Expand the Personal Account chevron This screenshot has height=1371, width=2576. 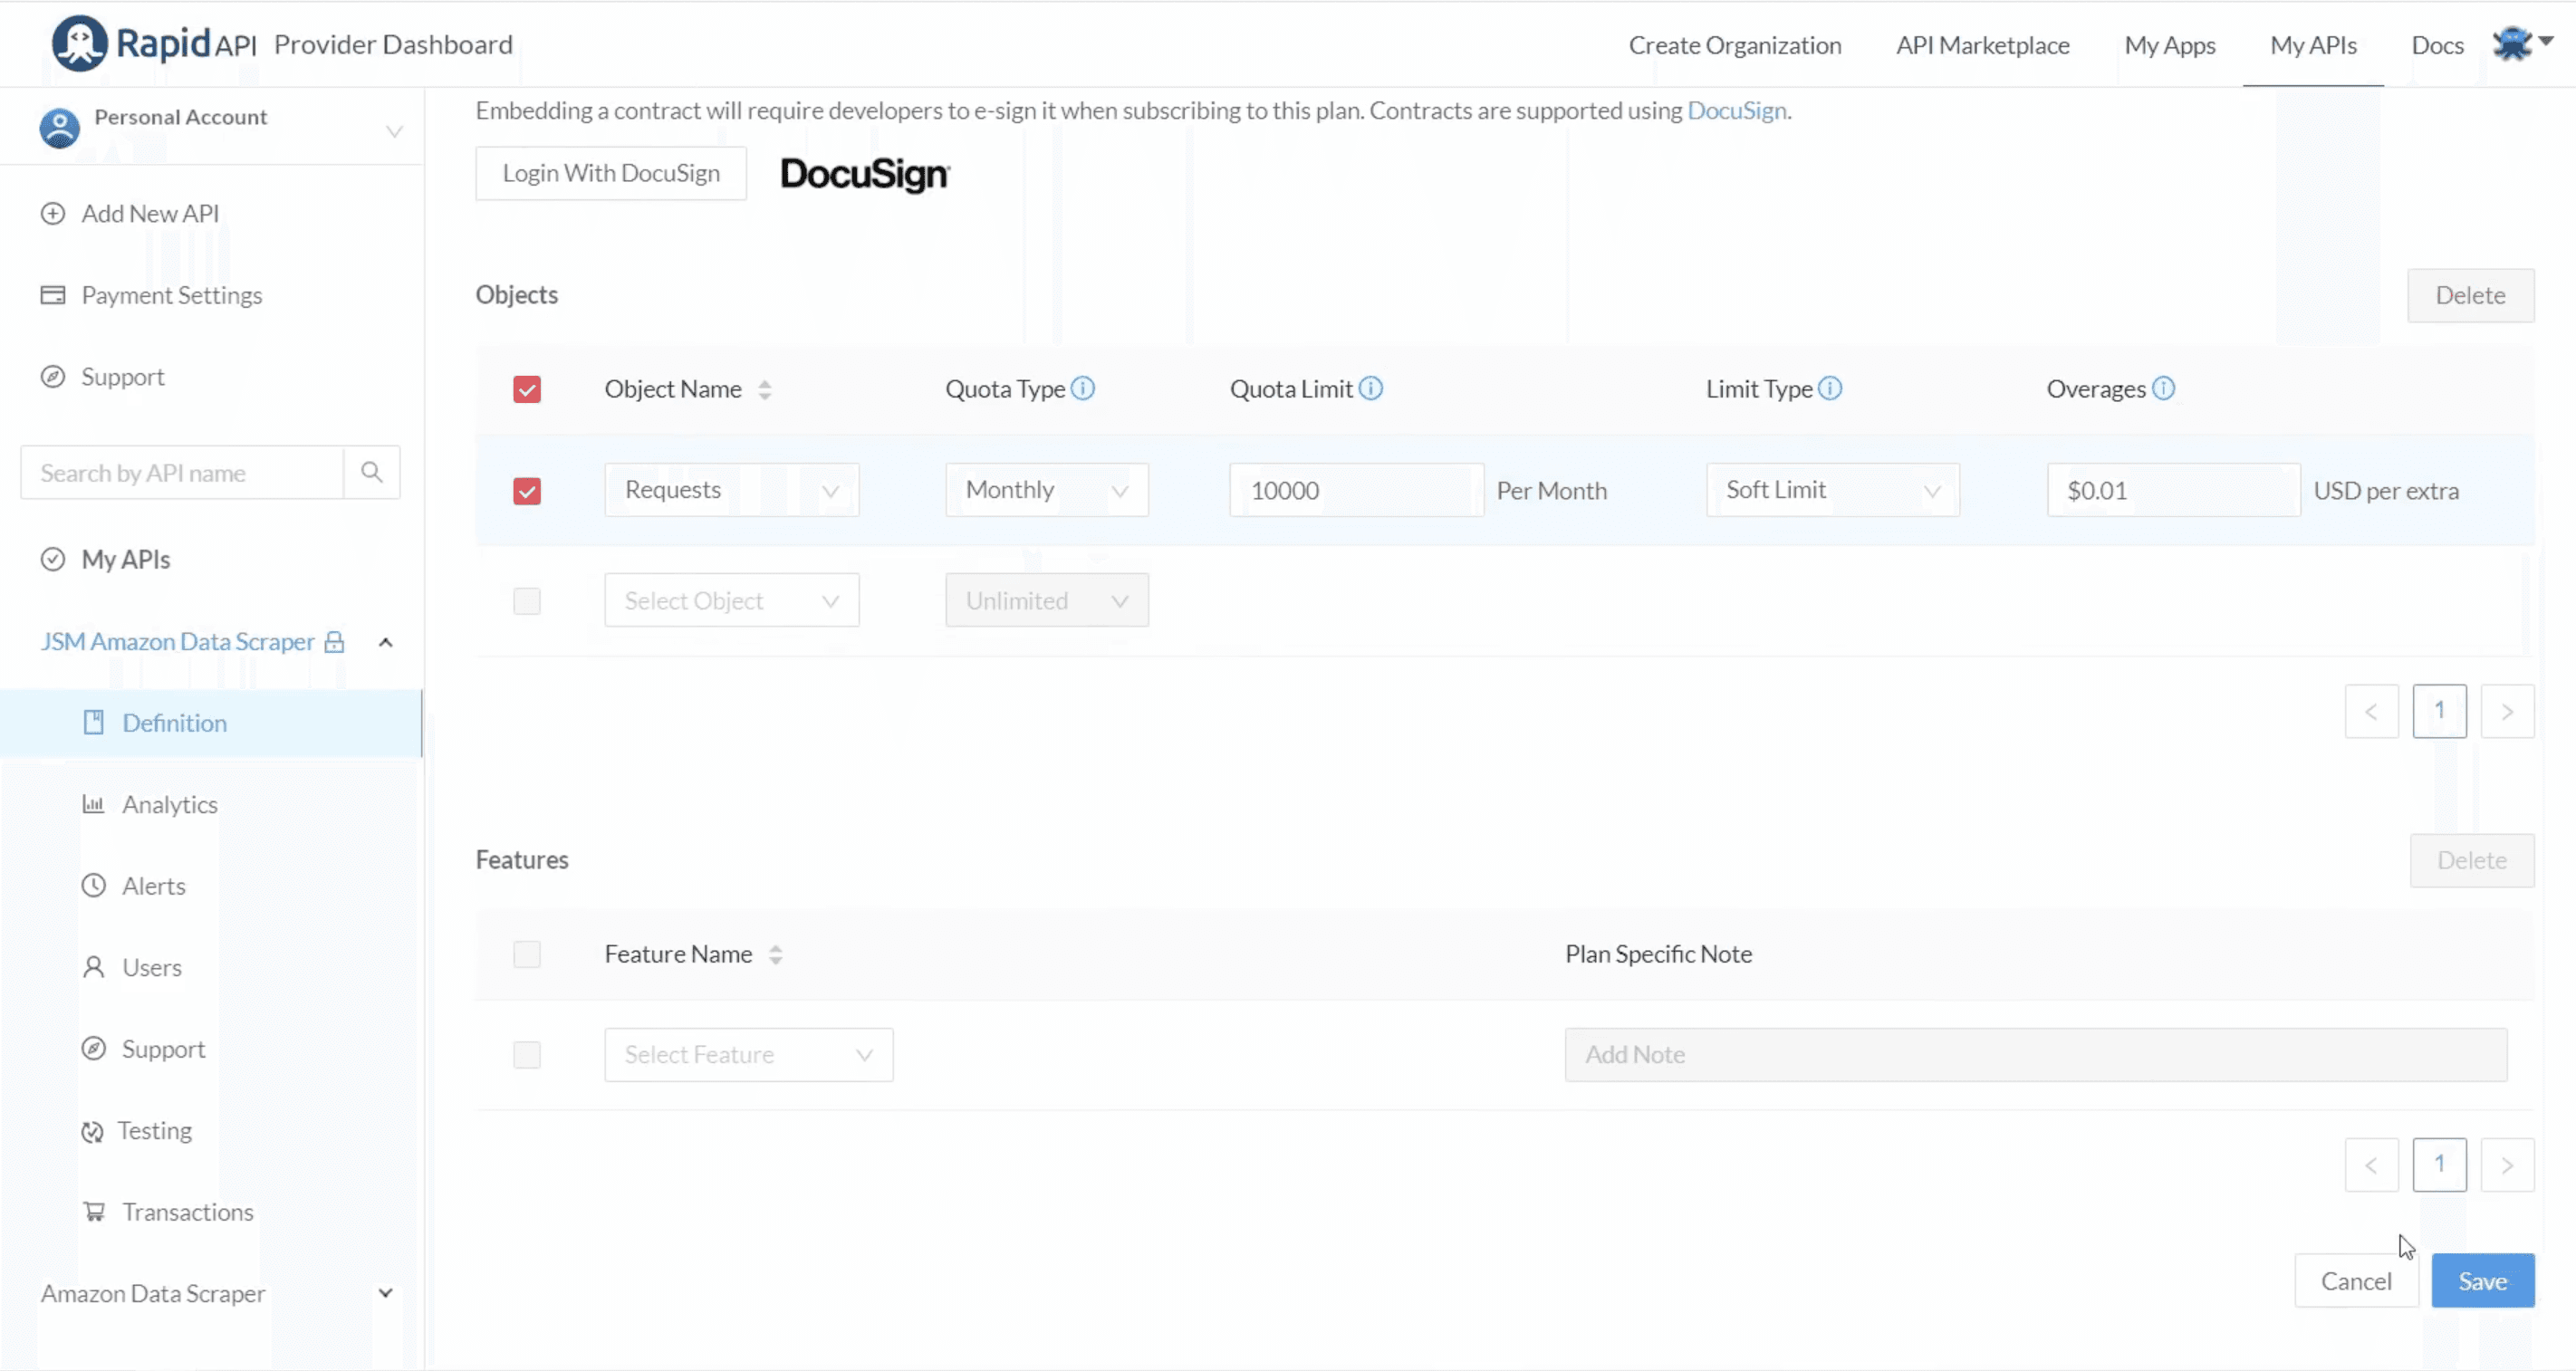[394, 131]
